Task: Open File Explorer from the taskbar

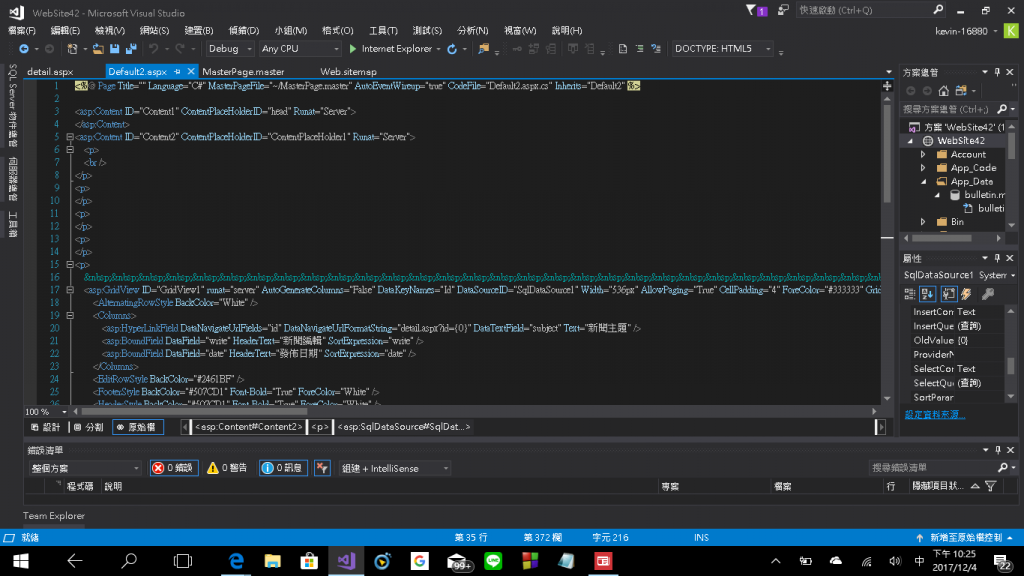Action: 272,561
